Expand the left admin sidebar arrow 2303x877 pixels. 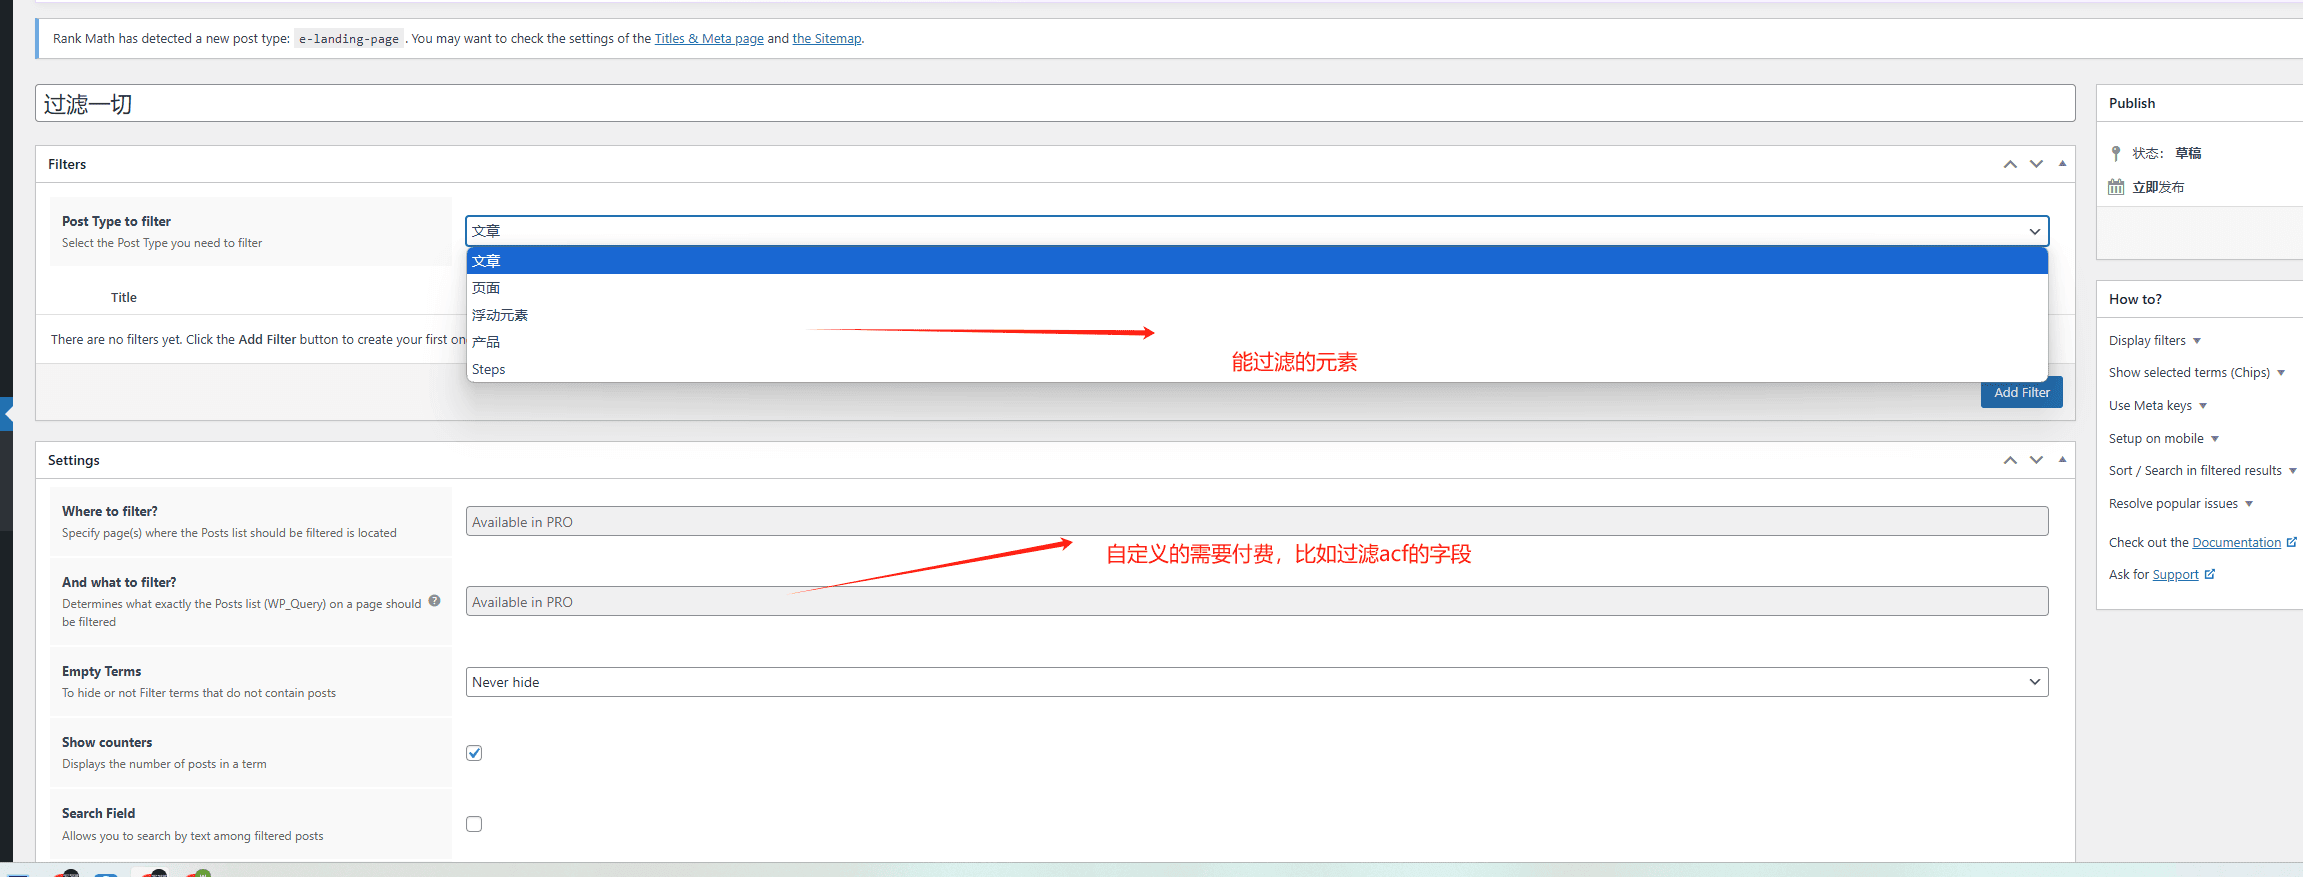tap(7, 414)
